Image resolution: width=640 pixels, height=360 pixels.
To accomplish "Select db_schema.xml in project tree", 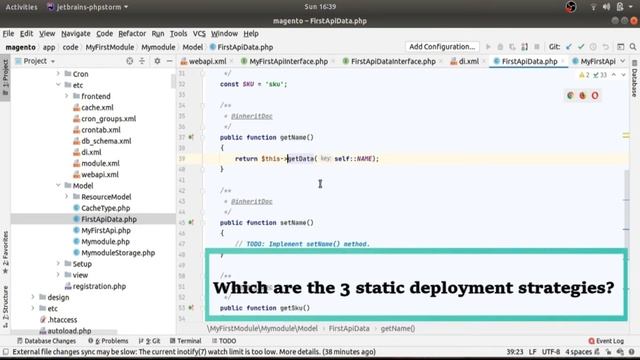I will click(x=102, y=141).
